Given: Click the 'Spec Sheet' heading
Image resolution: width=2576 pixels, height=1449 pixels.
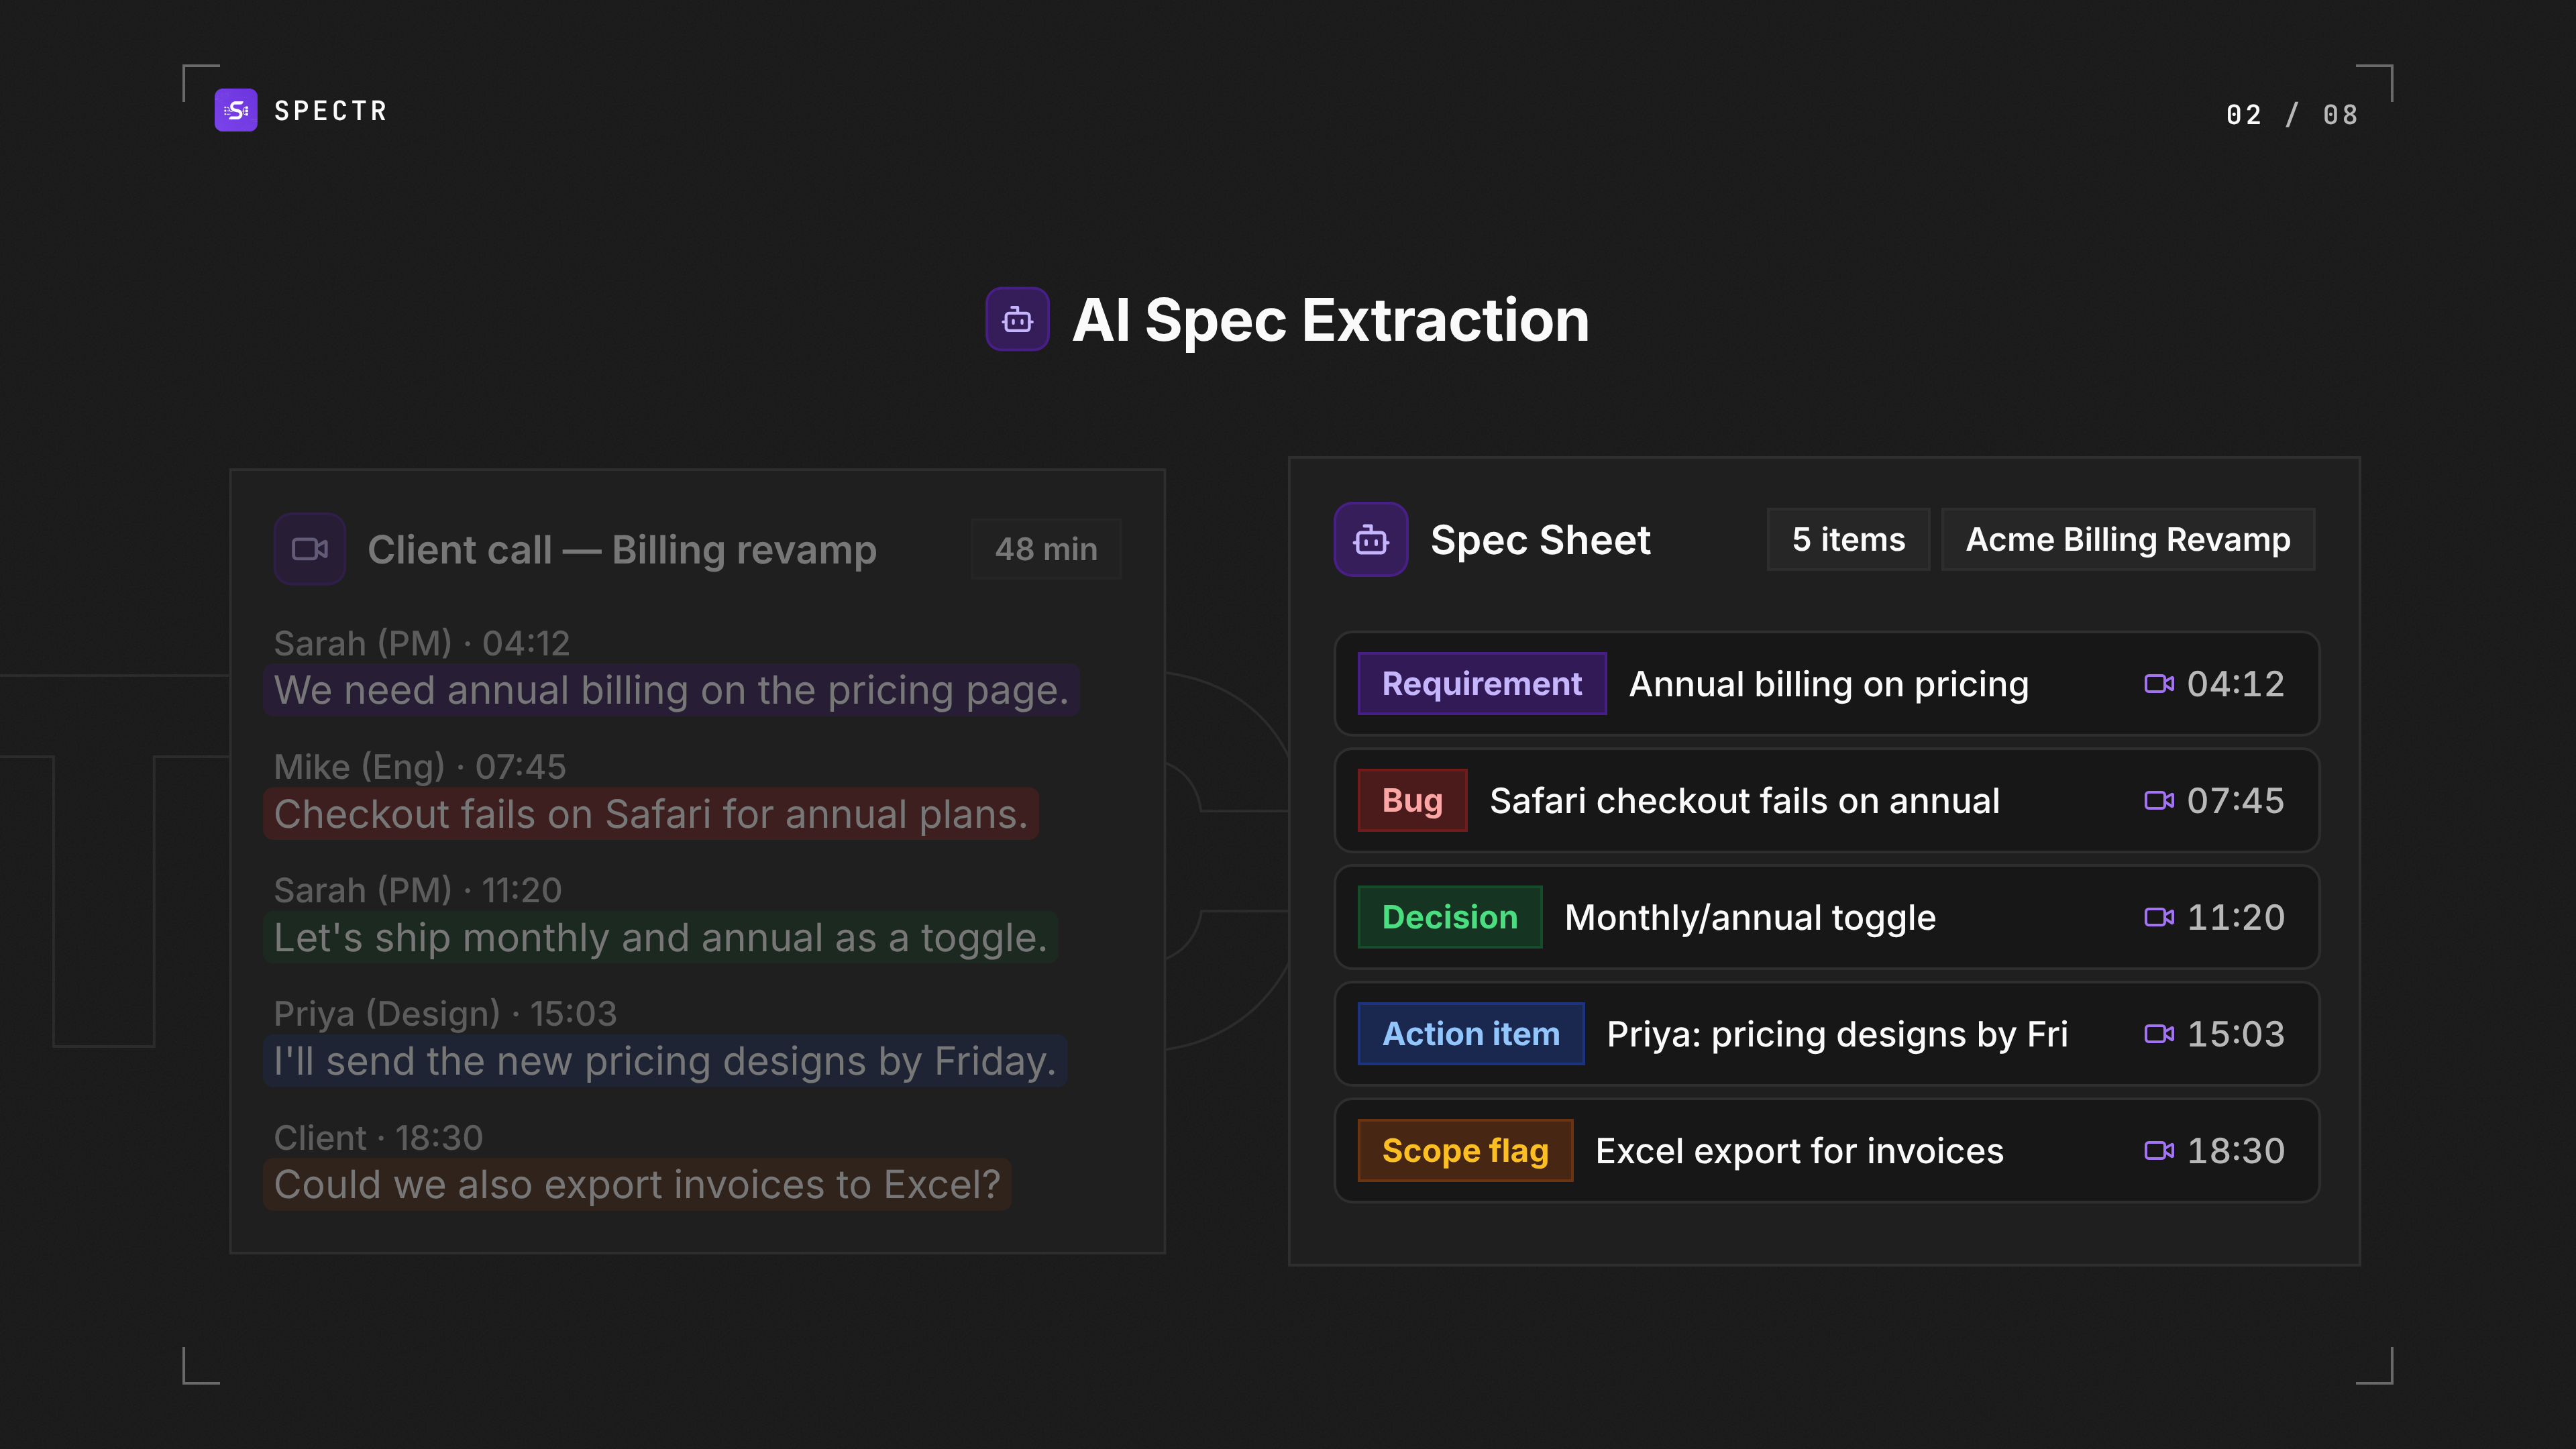Looking at the screenshot, I should click(x=1540, y=540).
